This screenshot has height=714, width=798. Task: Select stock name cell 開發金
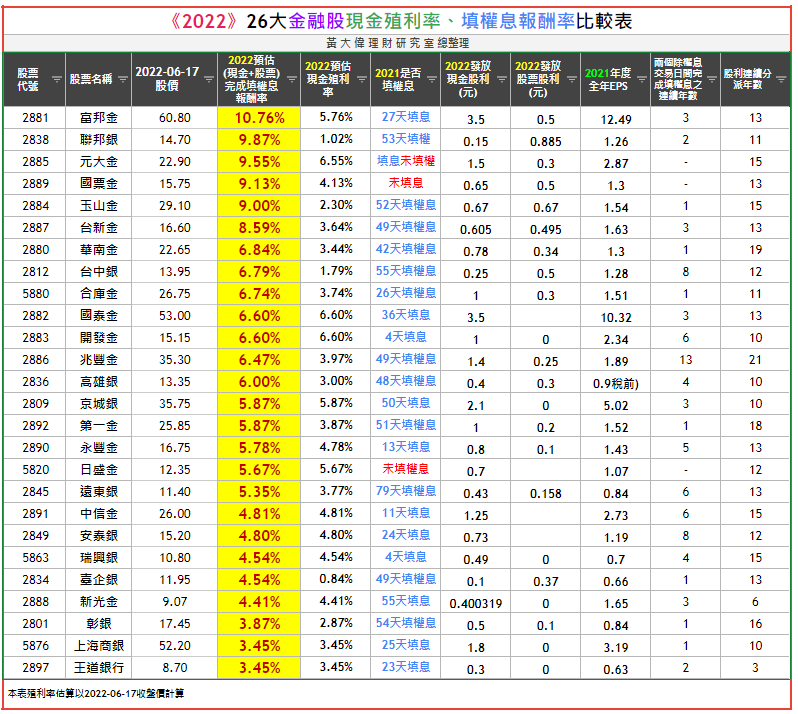[99, 337]
